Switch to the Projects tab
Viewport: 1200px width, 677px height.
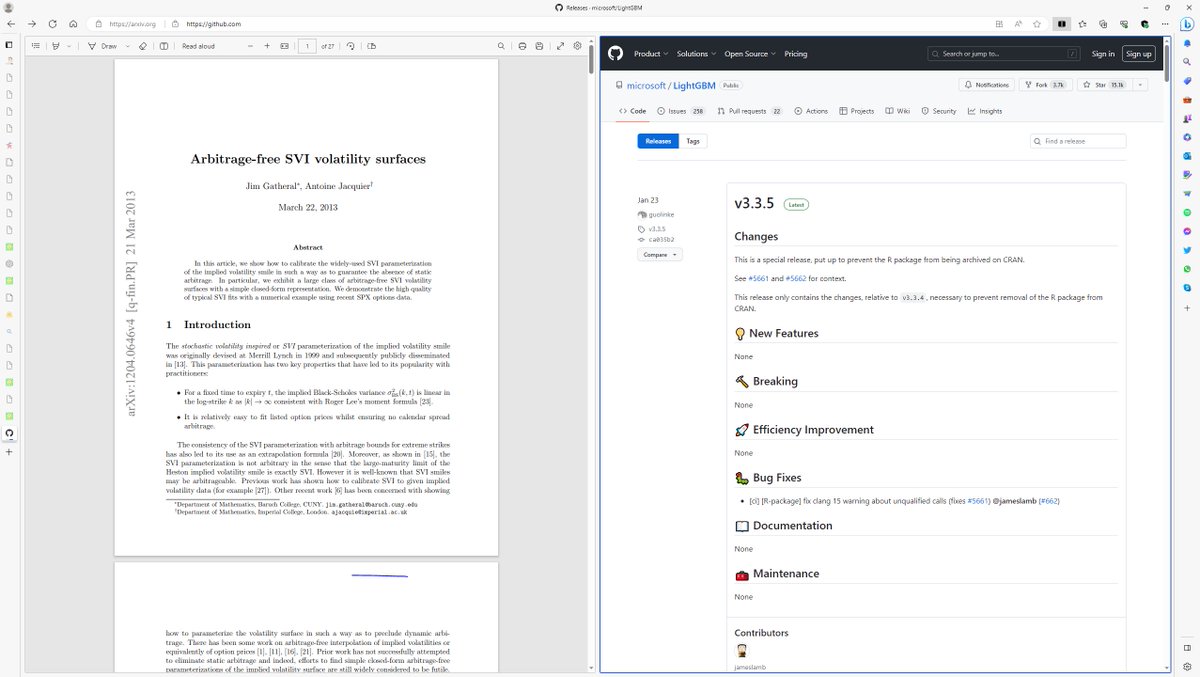tap(857, 111)
